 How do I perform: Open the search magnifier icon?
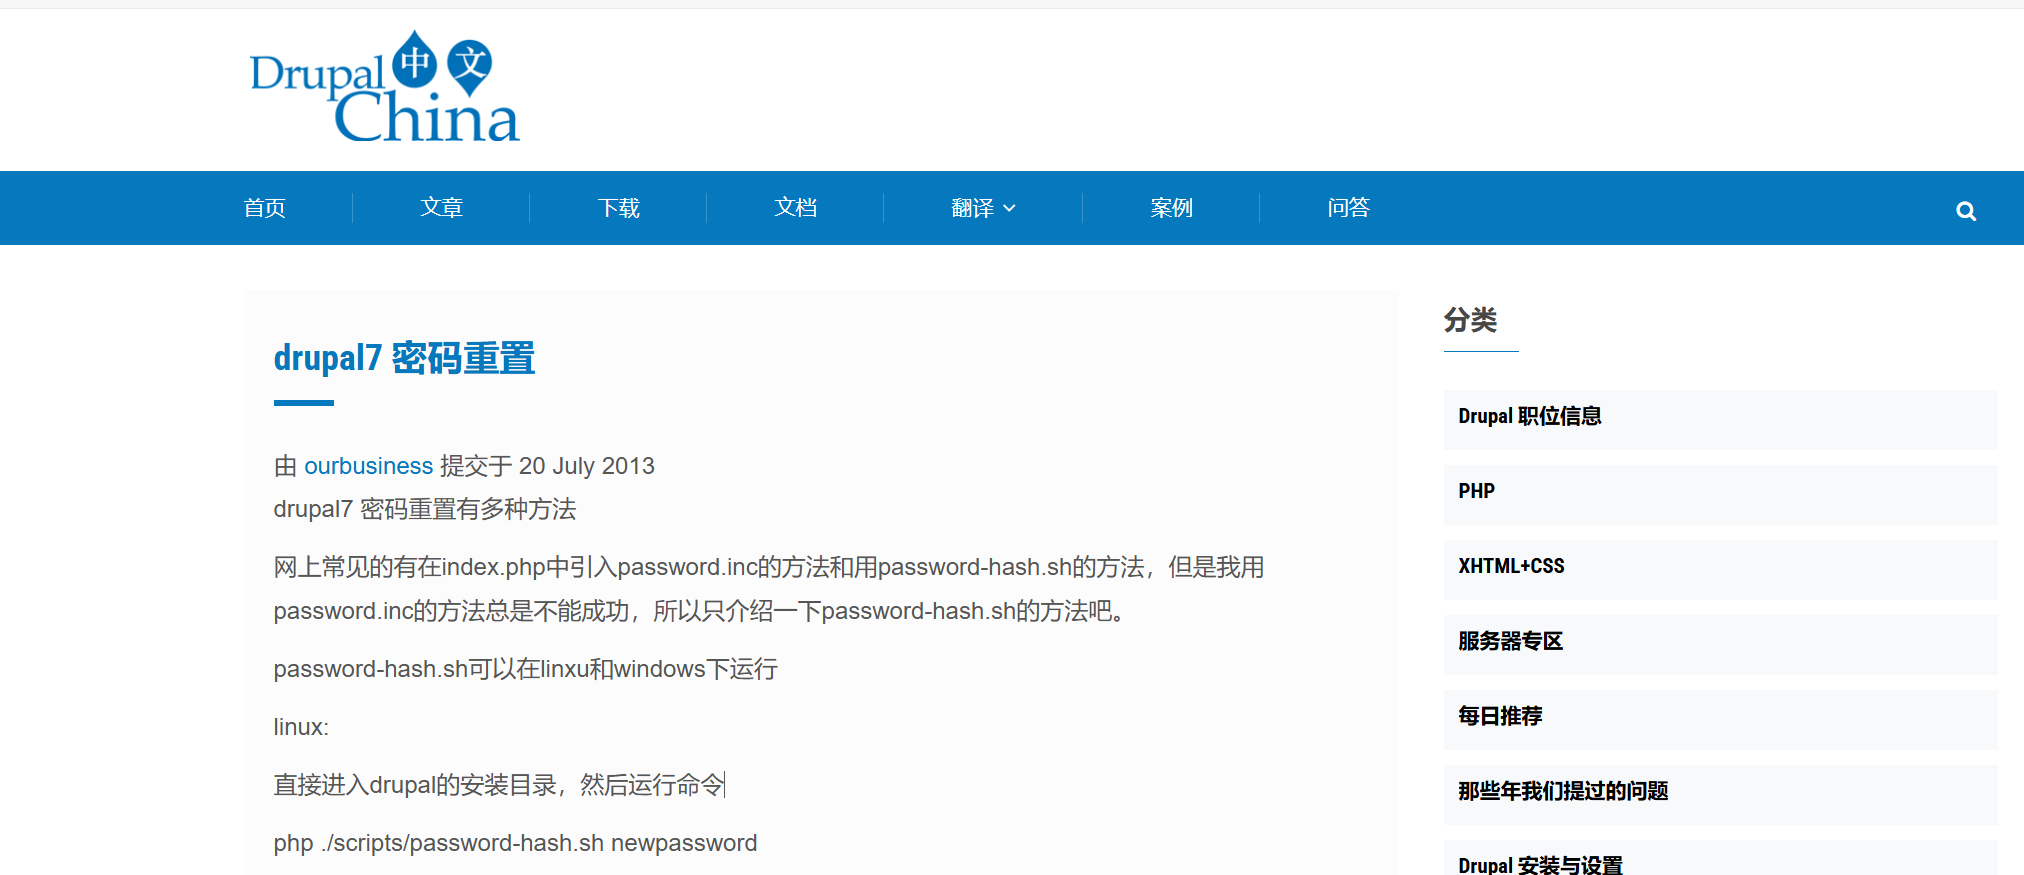(1966, 211)
